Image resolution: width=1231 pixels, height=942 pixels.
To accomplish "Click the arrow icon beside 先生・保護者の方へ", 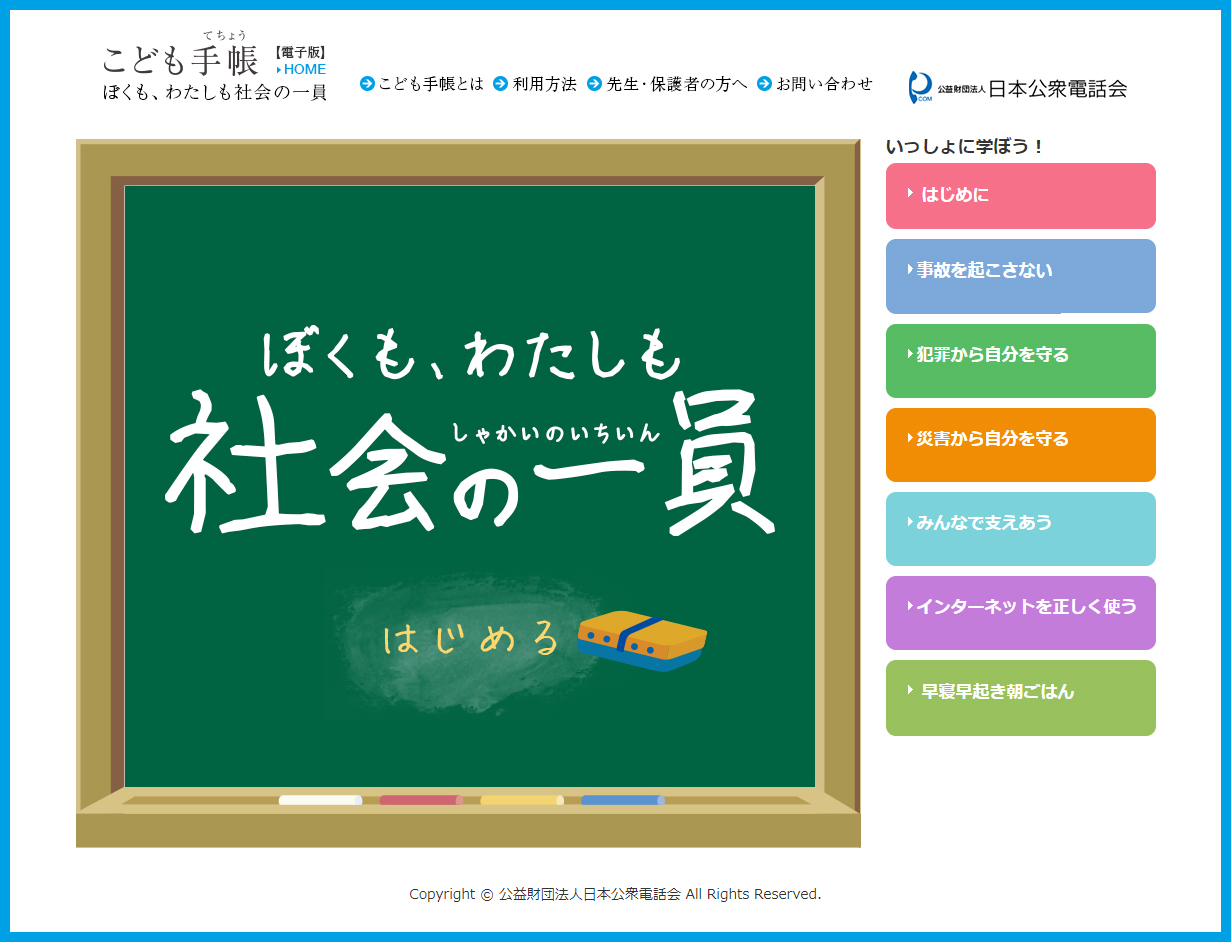I will (x=594, y=84).
